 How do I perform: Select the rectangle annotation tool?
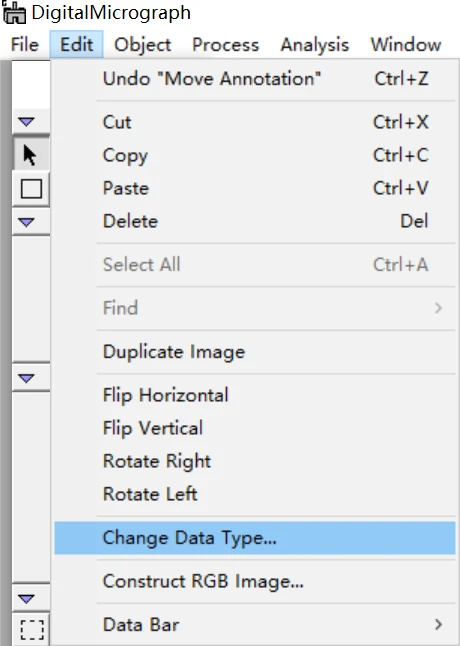31,189
